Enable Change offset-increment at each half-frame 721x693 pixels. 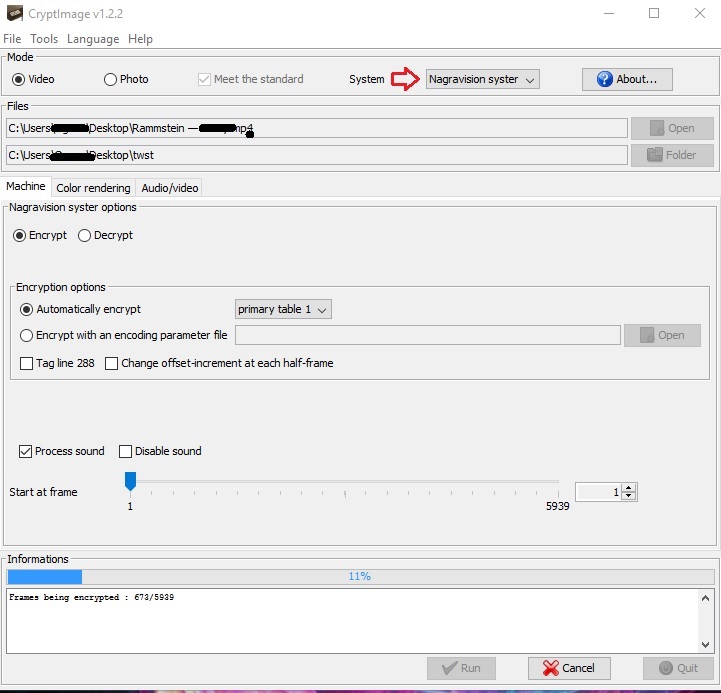[111, 363]
